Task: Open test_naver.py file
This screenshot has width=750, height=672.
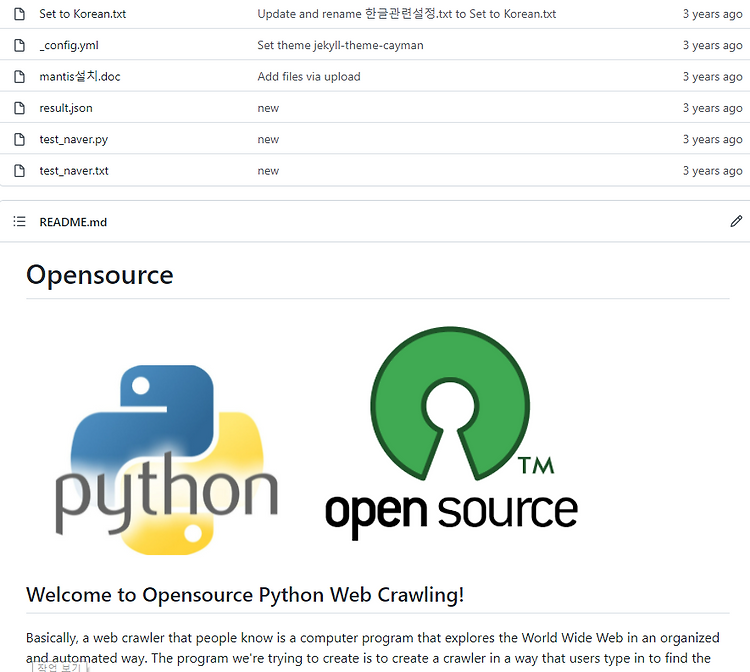Action: [74, 140]
